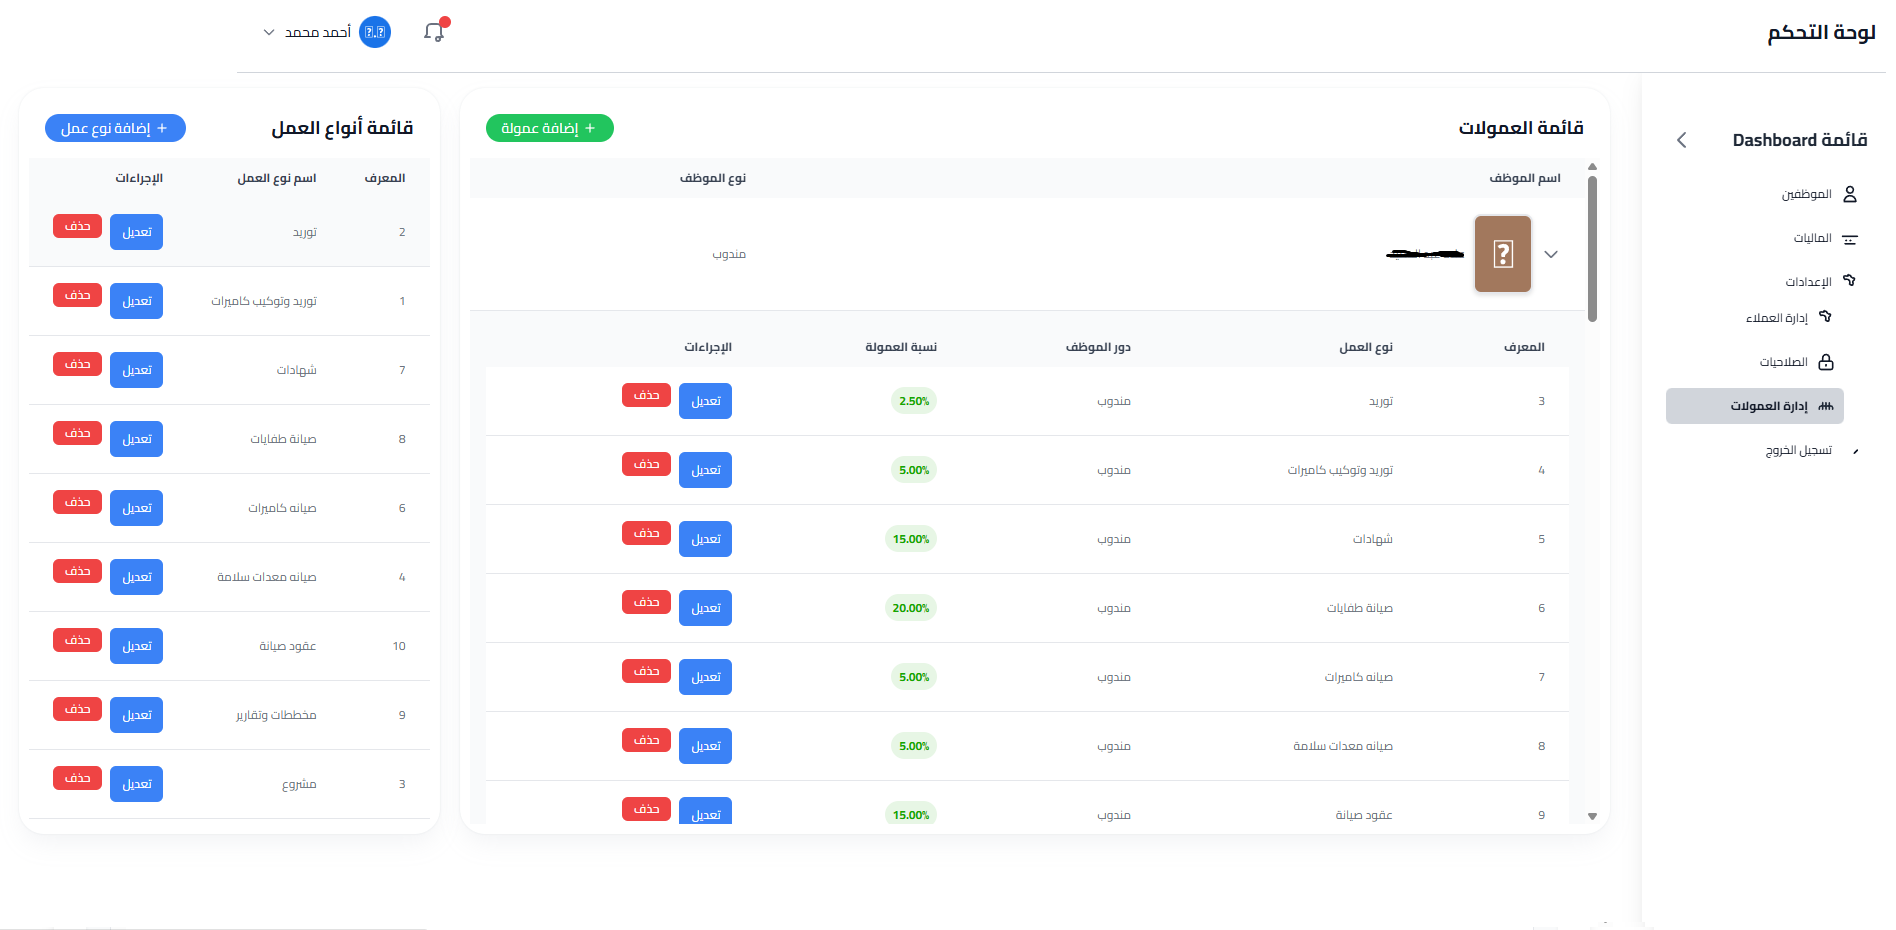
Task: Click the commission management icon in sidebar
Action: [1826, 406]
